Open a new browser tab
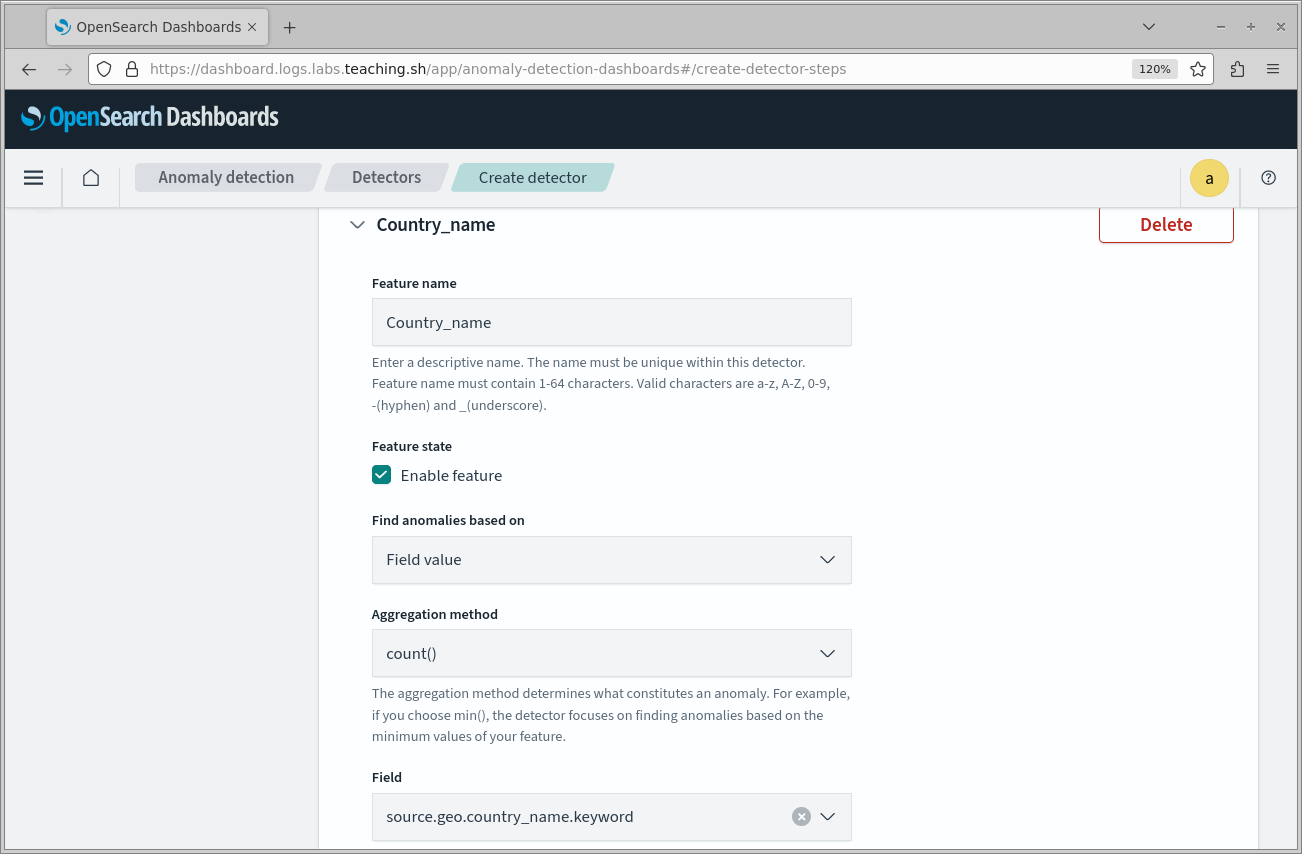Screen dimensions: 1302x854 coord(290,27)
